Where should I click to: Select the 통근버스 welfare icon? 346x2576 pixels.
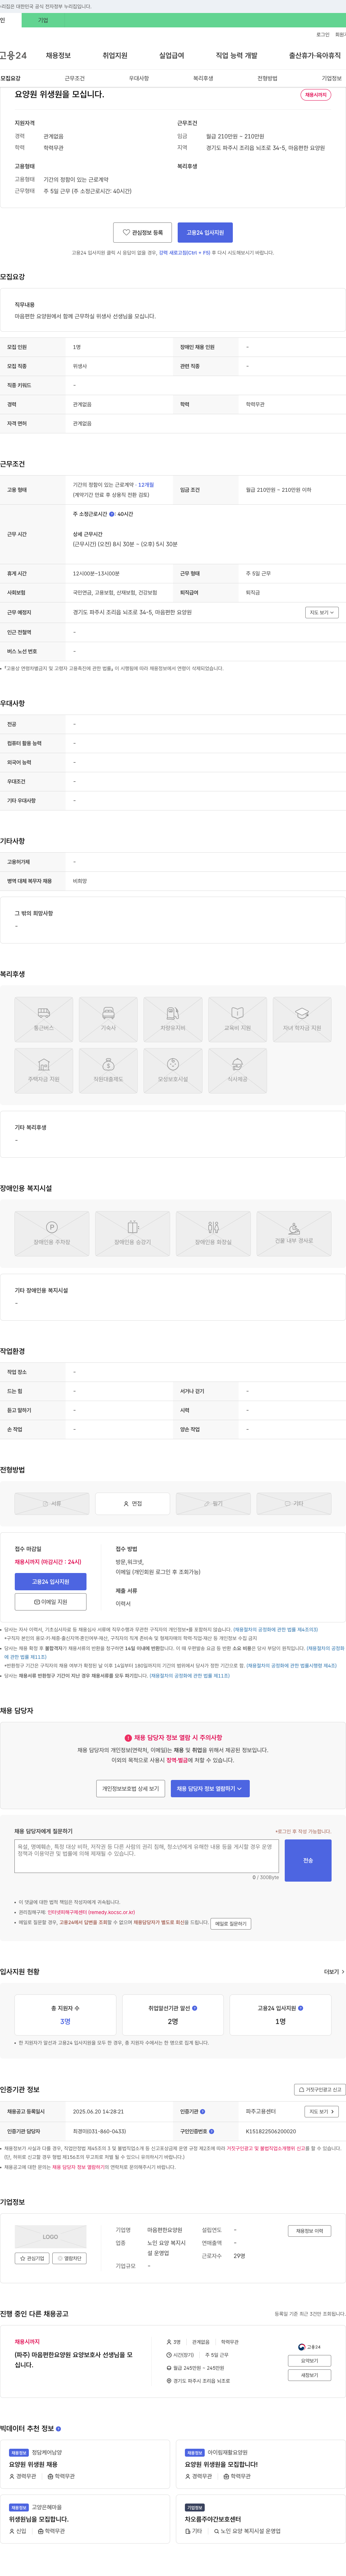click(x=44, y=1019)
